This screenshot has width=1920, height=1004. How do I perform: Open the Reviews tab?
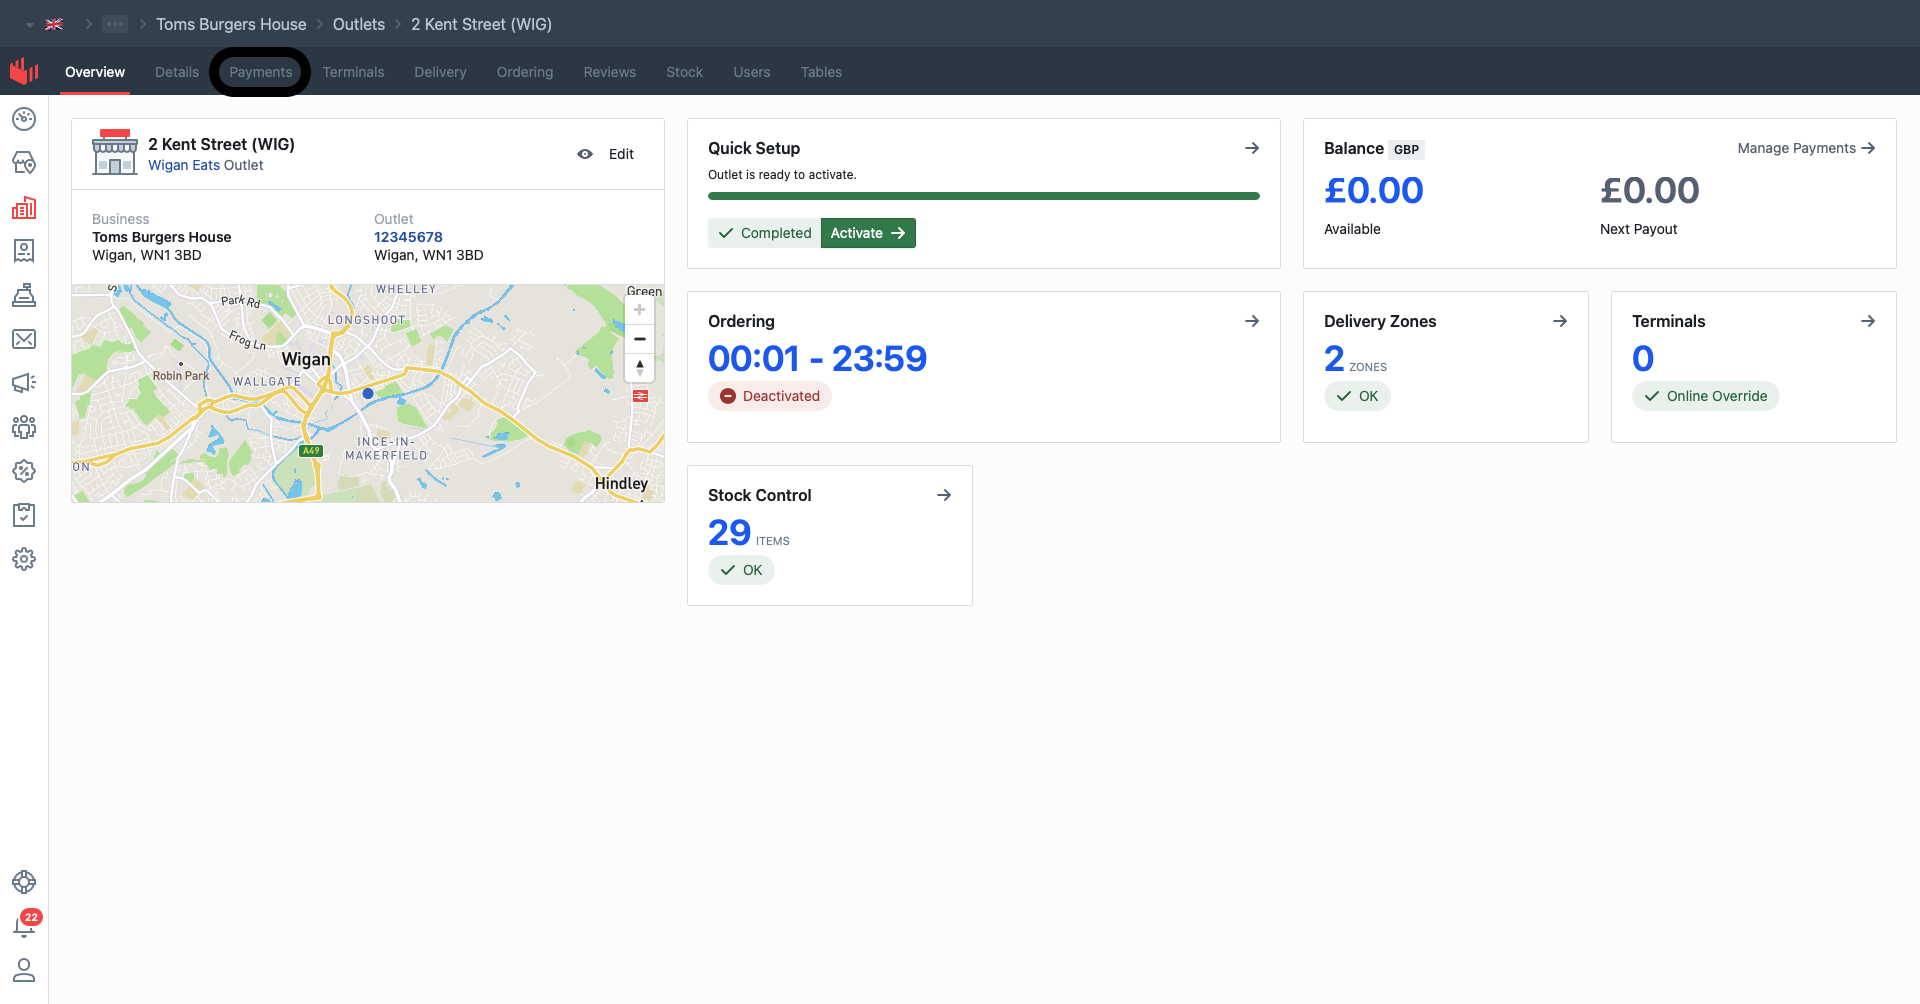point(610,72)
